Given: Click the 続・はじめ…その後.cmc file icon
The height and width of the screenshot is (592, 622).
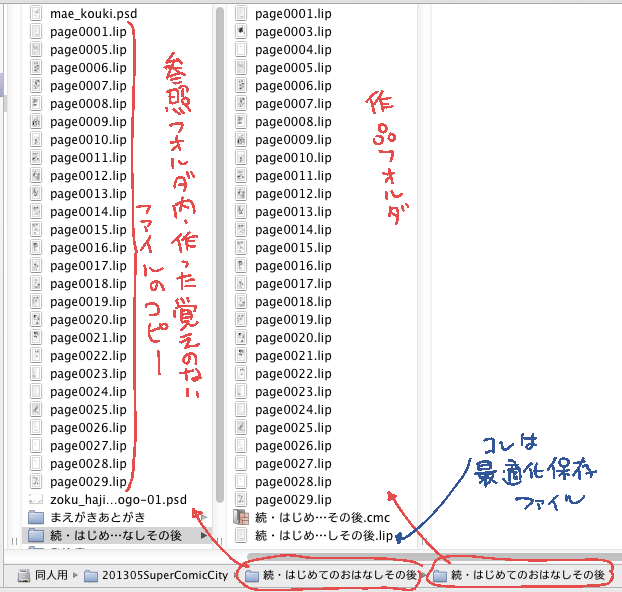Looking at the screenshot, I should pyautogui.click(x=240, y=517).
